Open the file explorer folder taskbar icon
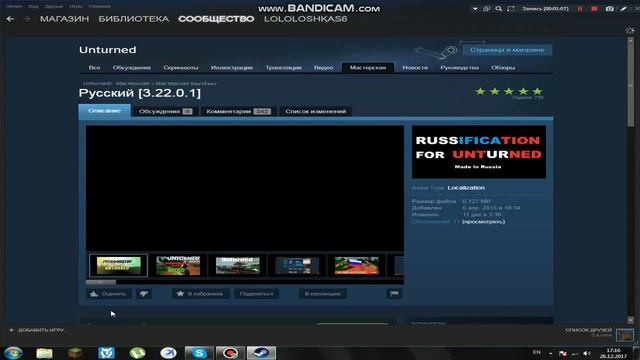 [x=44, y=353]
